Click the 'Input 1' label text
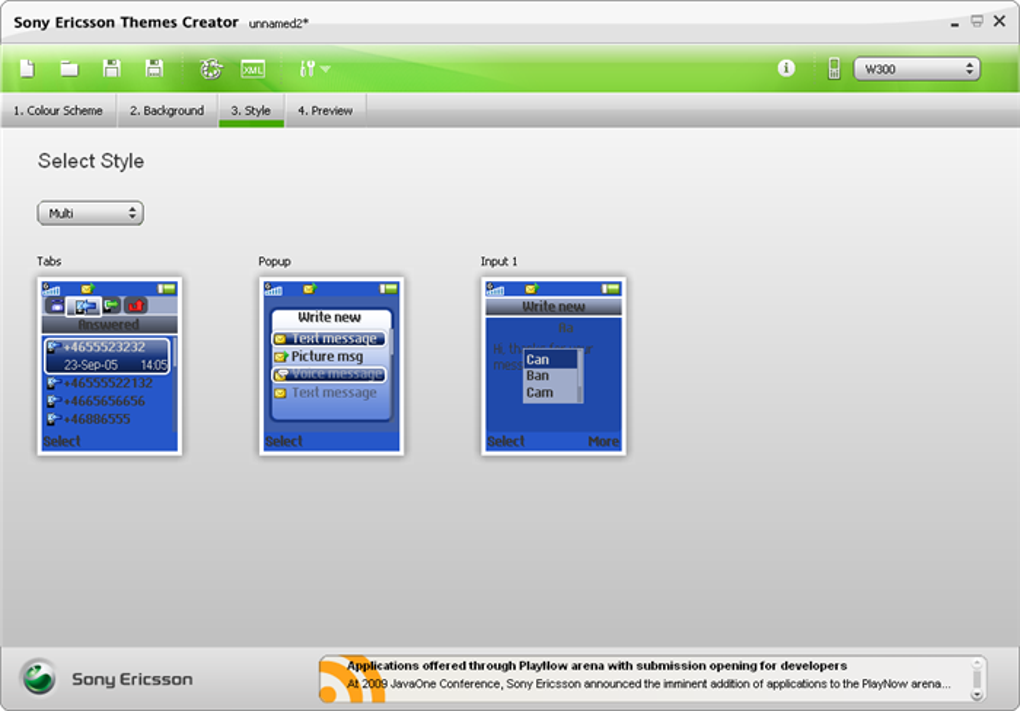Image resolution: width=1020 pixels, height=711 pixels. 499,262
